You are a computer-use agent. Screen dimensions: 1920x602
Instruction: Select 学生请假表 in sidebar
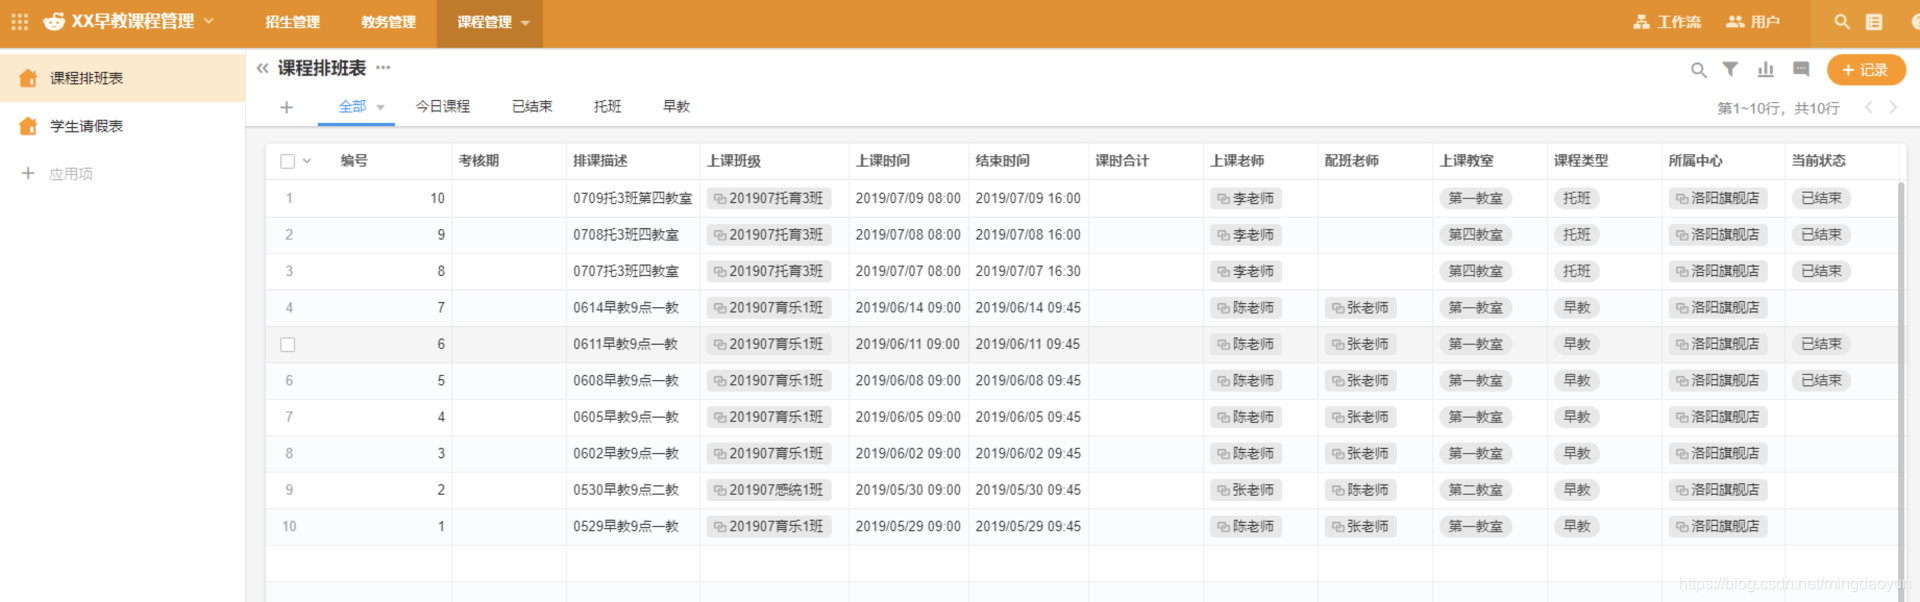point(122,126)
